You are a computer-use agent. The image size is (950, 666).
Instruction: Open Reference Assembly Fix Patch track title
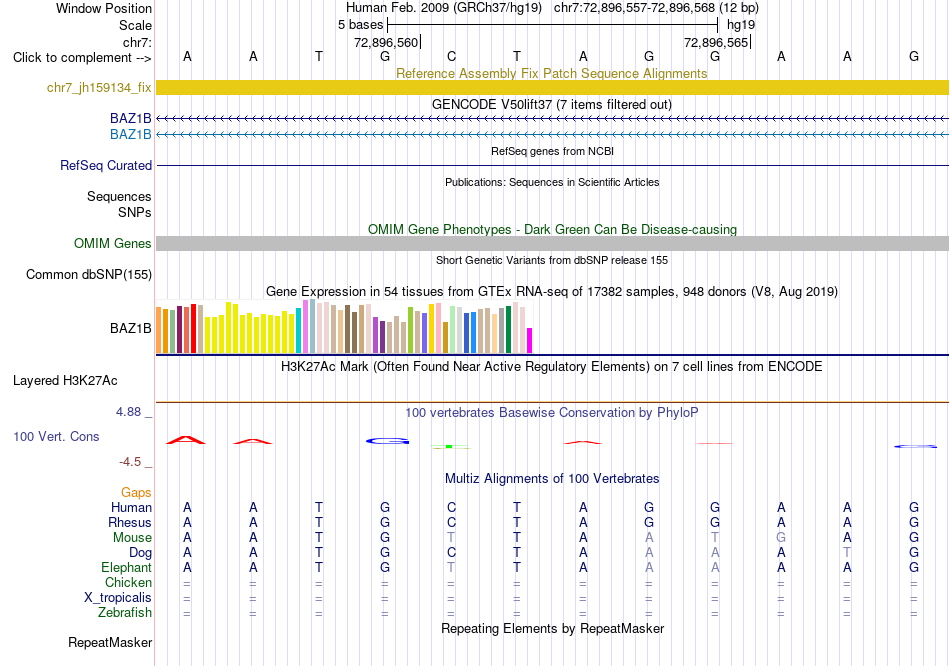tap(551, 73)
